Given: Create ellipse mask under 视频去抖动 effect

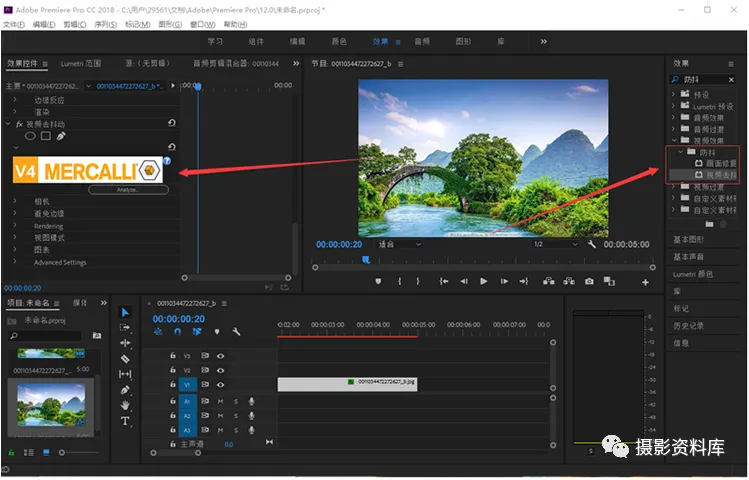Looking at the screenshot, I should click(x=30, y=135).
